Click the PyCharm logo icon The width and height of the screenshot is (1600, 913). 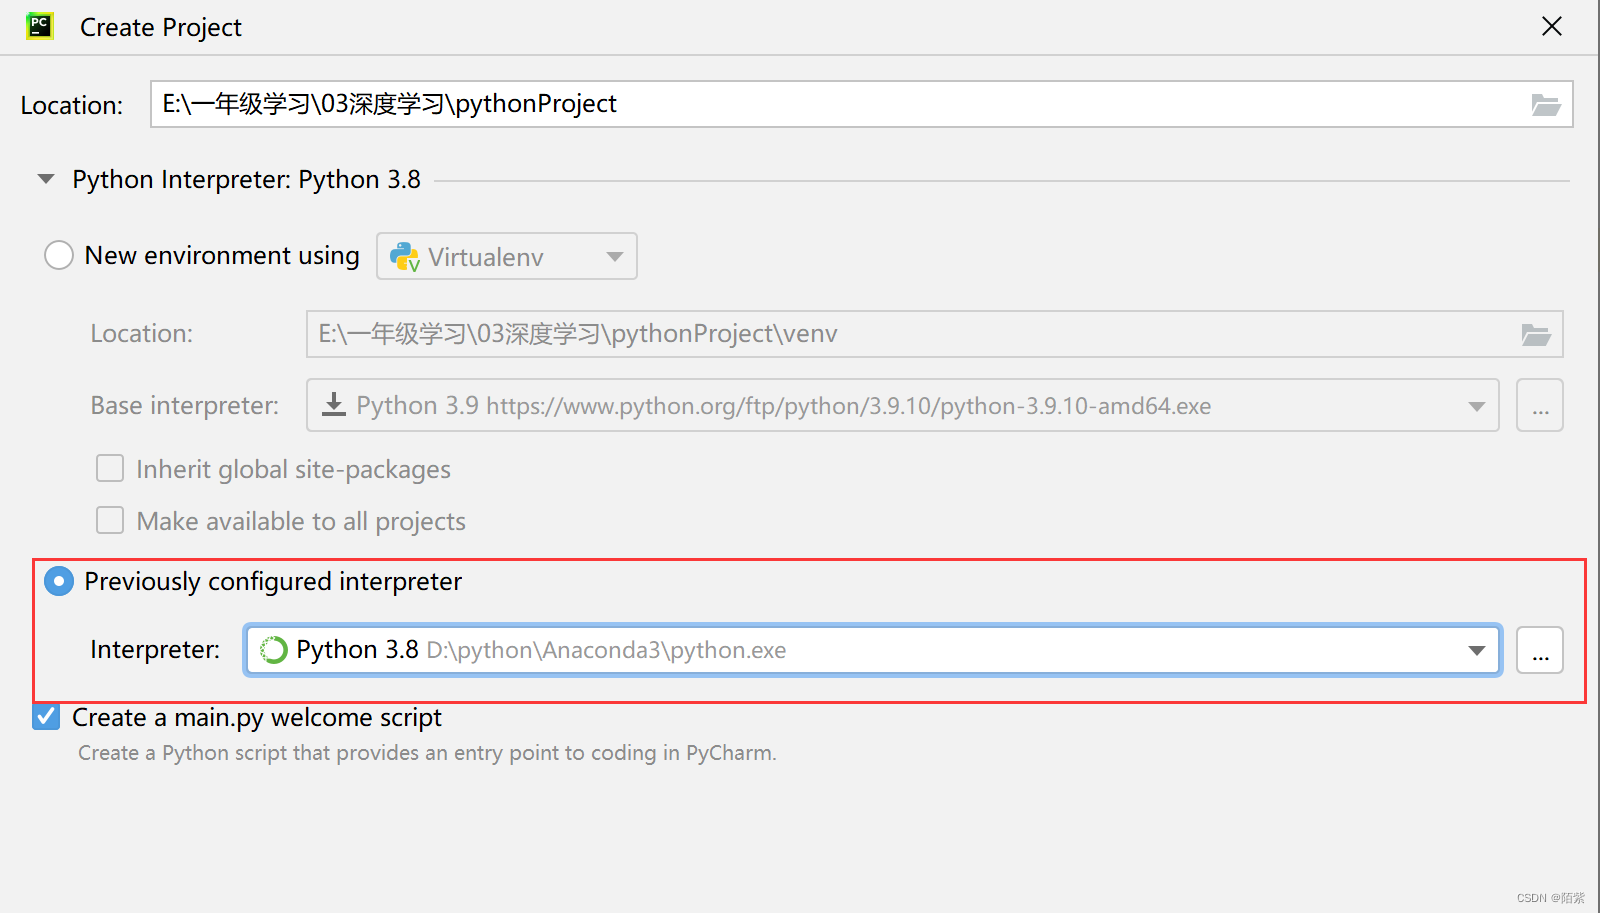(x=39, y=26)
